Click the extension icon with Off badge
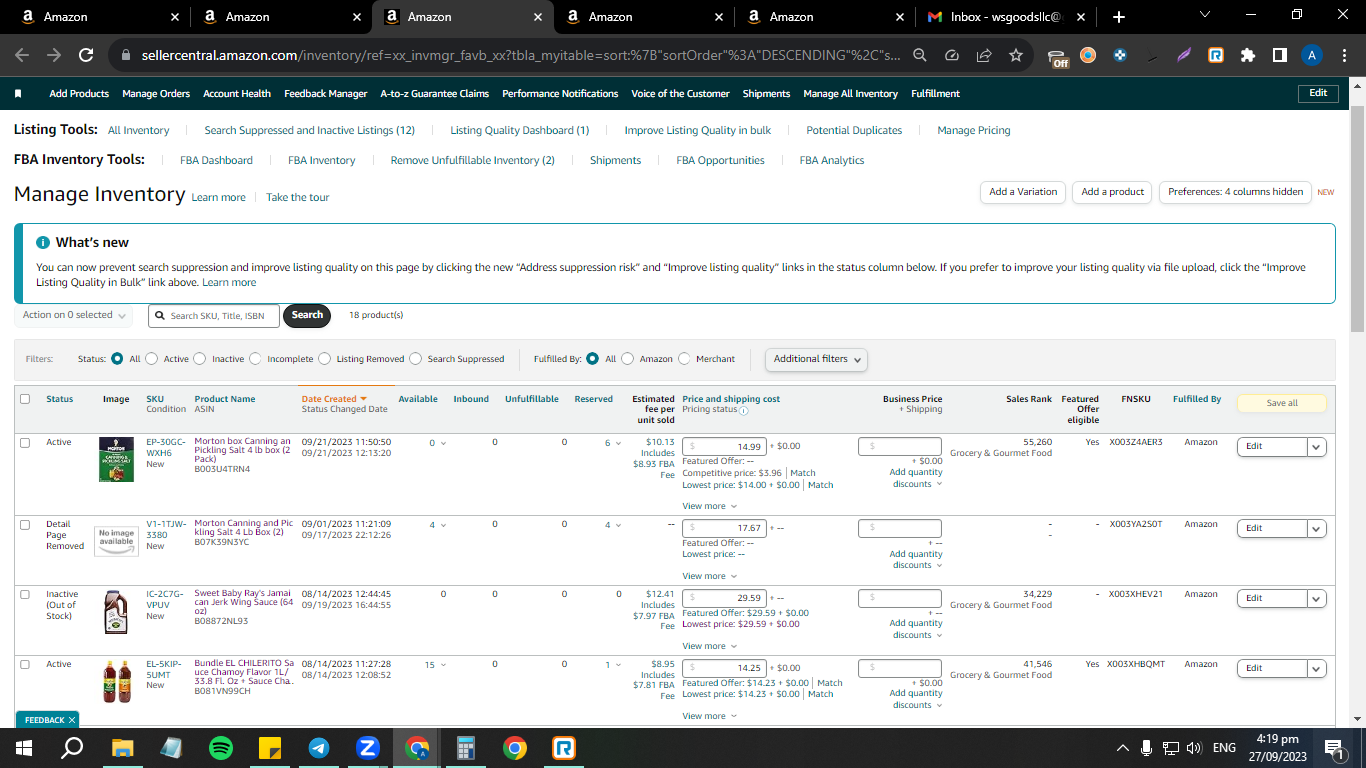 [x=1058, y=57]
